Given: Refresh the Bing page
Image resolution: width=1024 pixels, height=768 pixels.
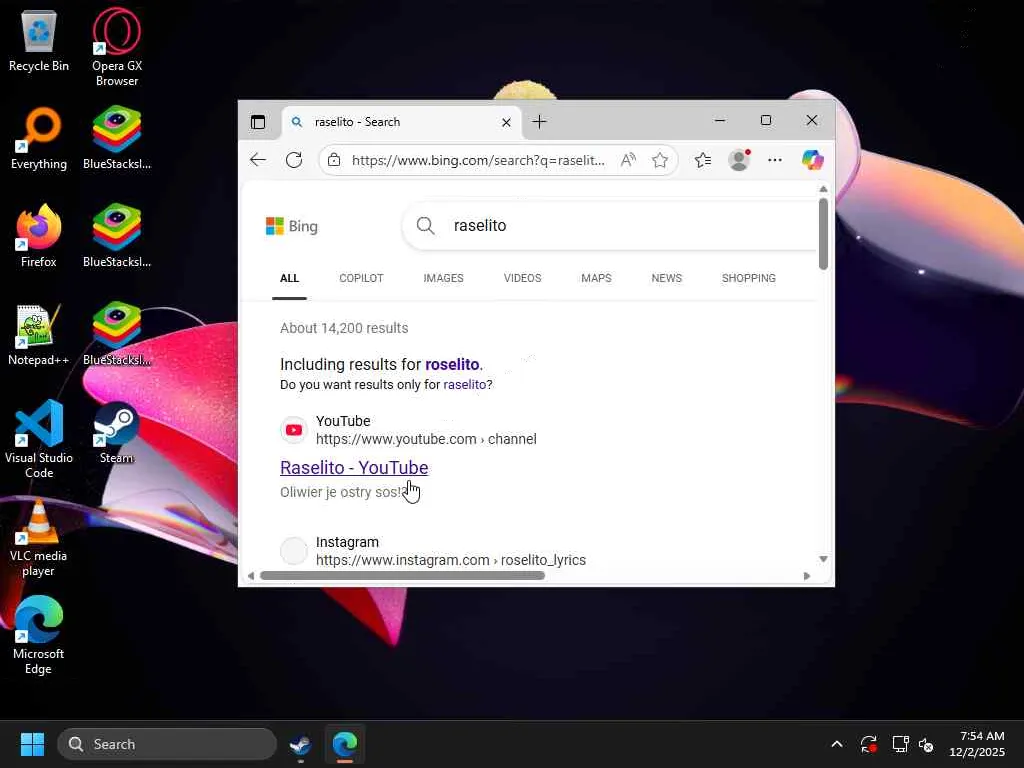Looking at the screenshot, I should pos(294,160).
